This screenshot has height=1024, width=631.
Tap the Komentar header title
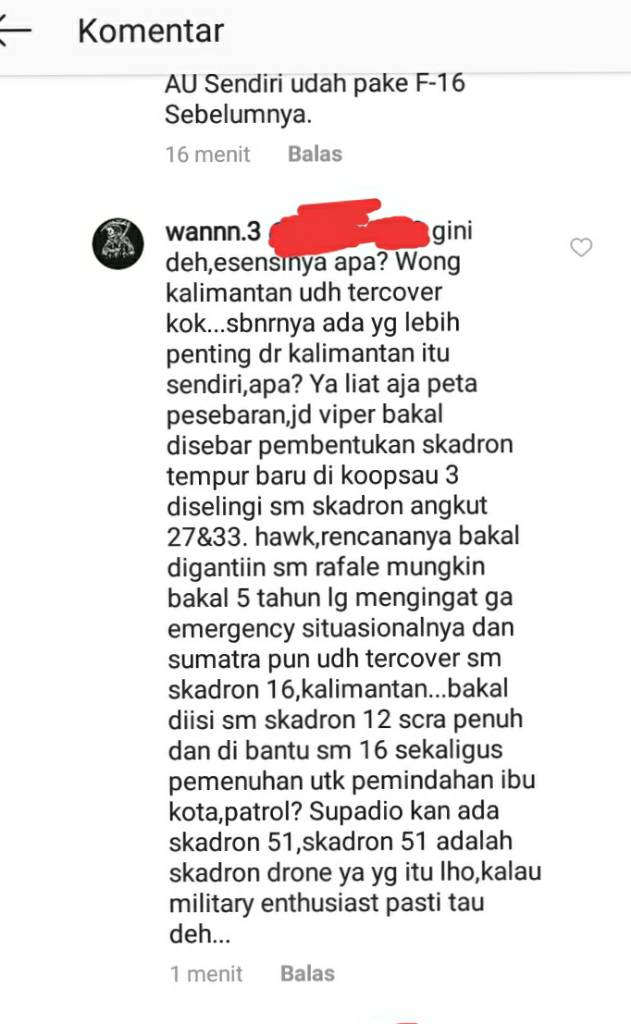click(151, 31)
